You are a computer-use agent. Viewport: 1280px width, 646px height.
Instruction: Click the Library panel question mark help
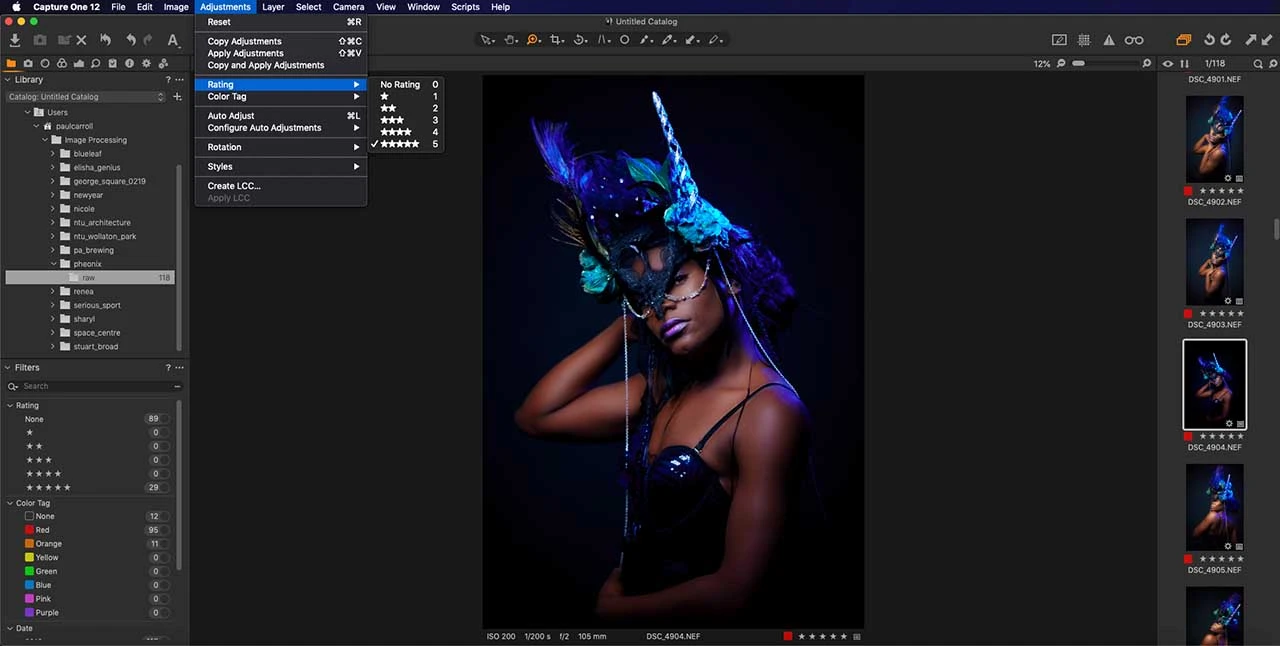168,80
